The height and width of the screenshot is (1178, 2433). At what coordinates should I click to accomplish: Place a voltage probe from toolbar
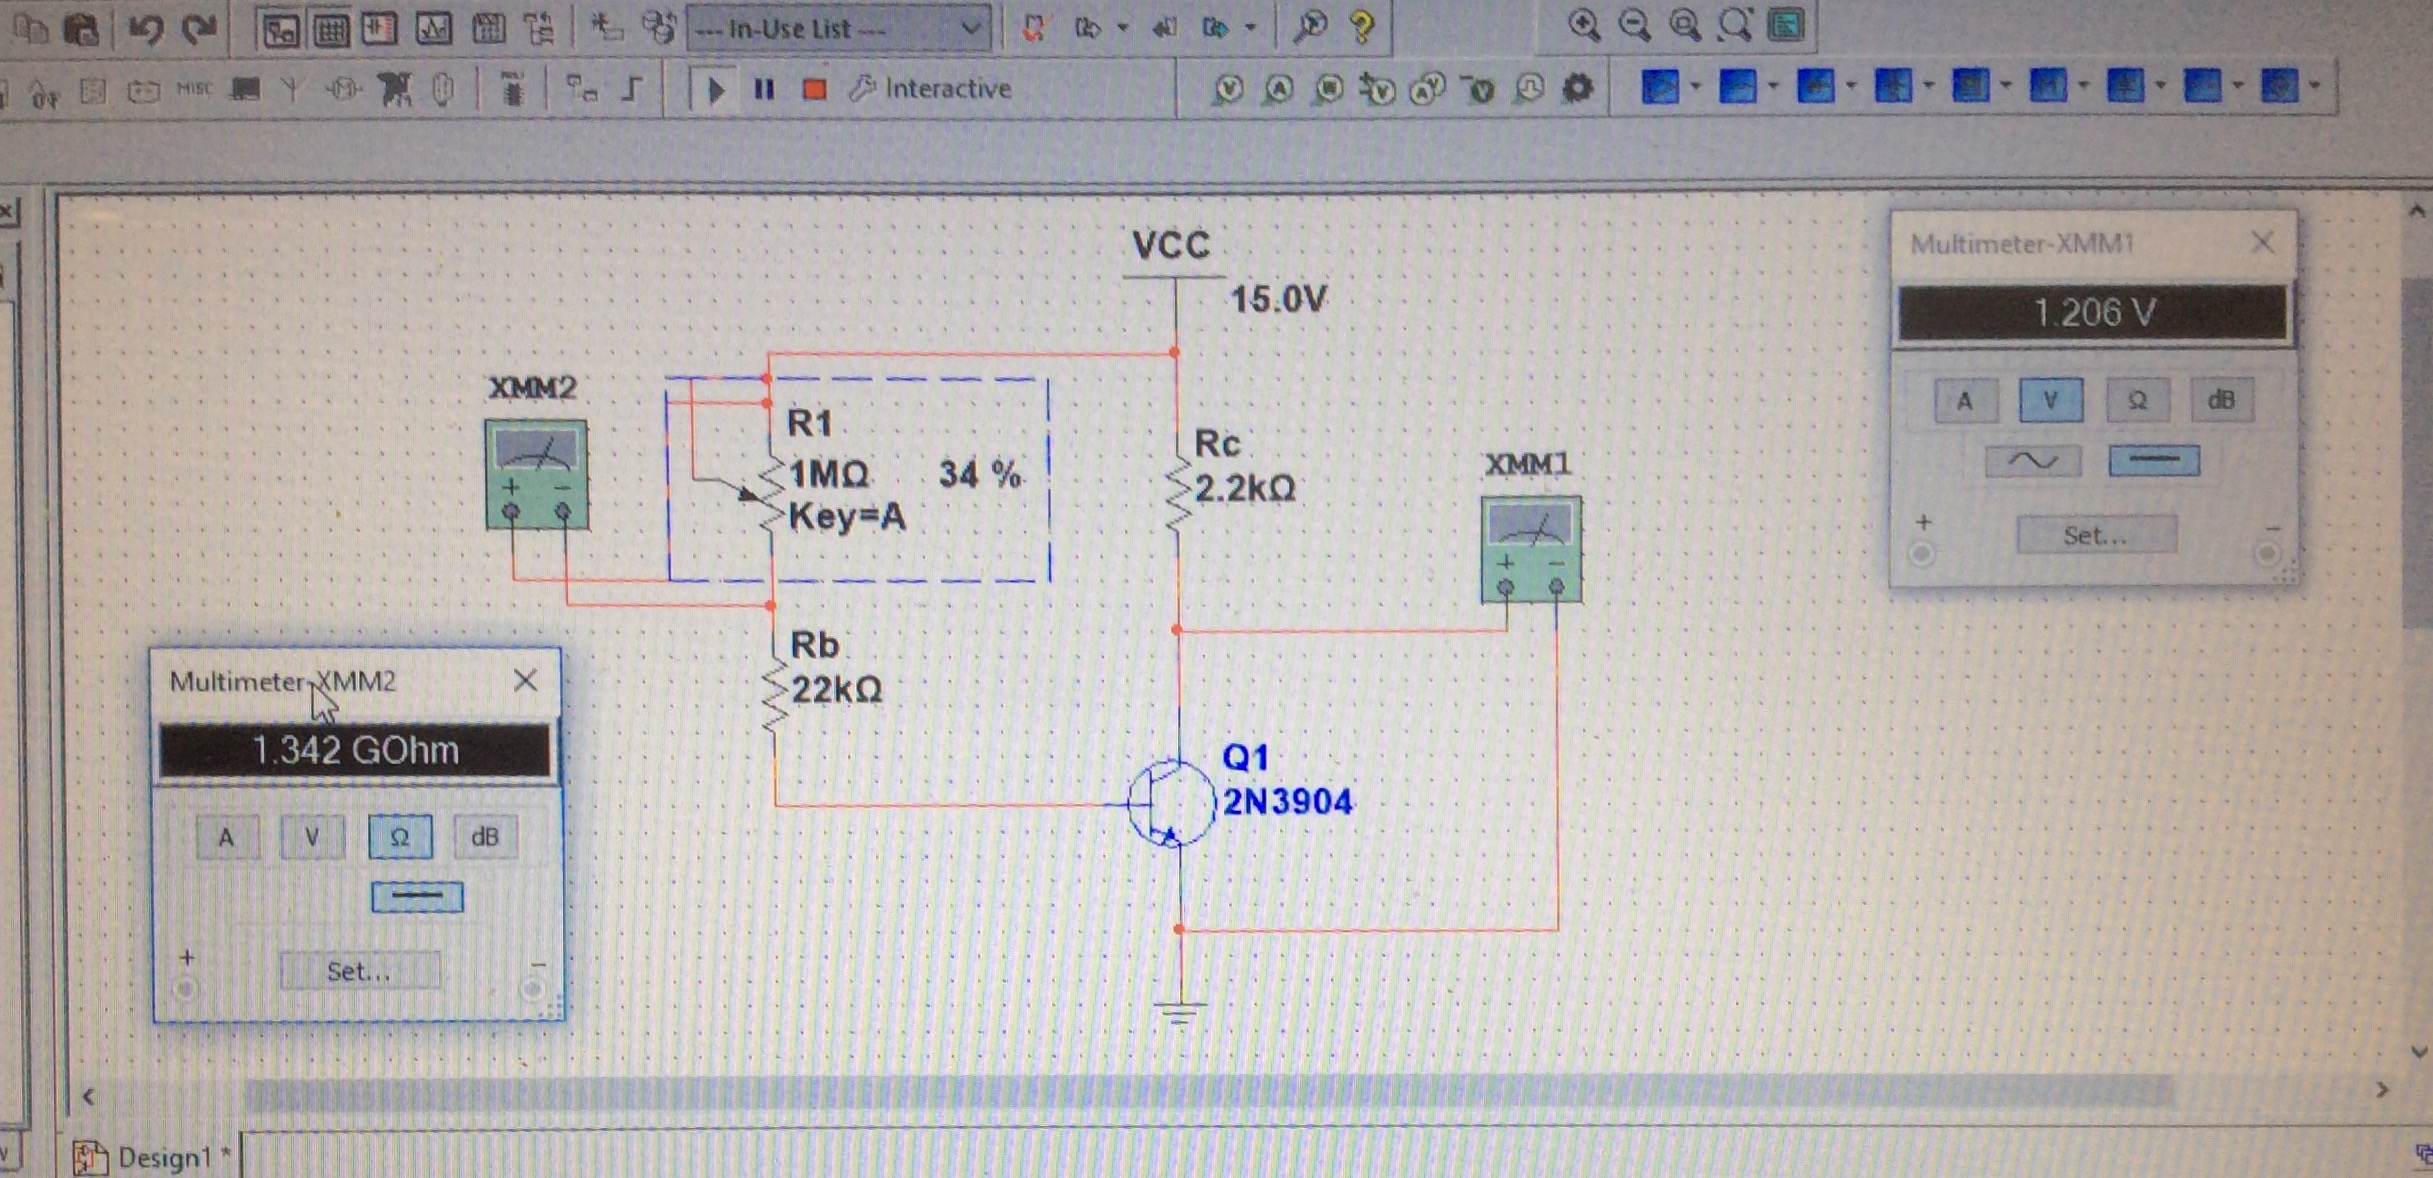1229,89
